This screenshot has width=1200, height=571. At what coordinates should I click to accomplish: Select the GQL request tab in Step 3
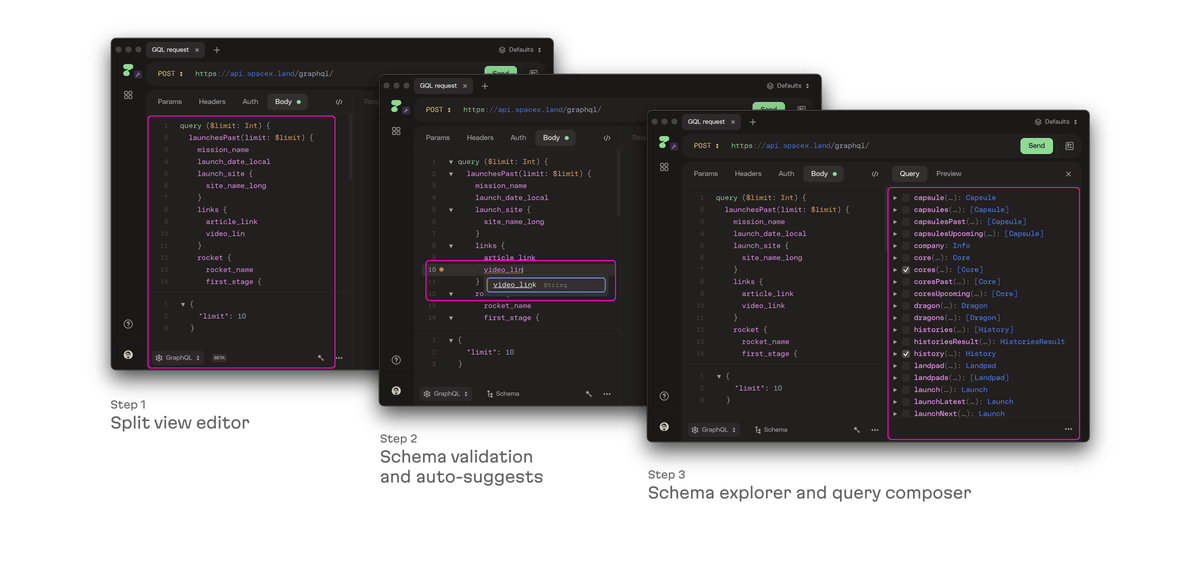pyautogui.click(x=710, y=122)
